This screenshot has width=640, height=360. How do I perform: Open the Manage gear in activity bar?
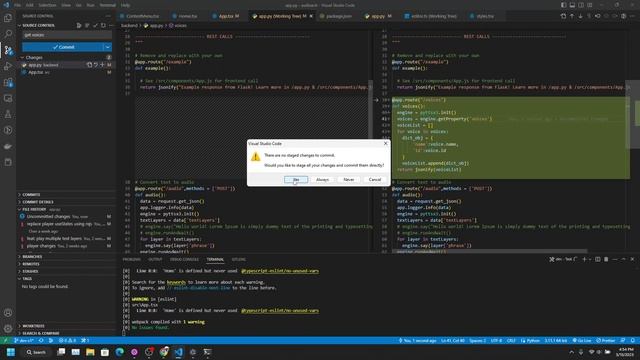click(8, 329)
